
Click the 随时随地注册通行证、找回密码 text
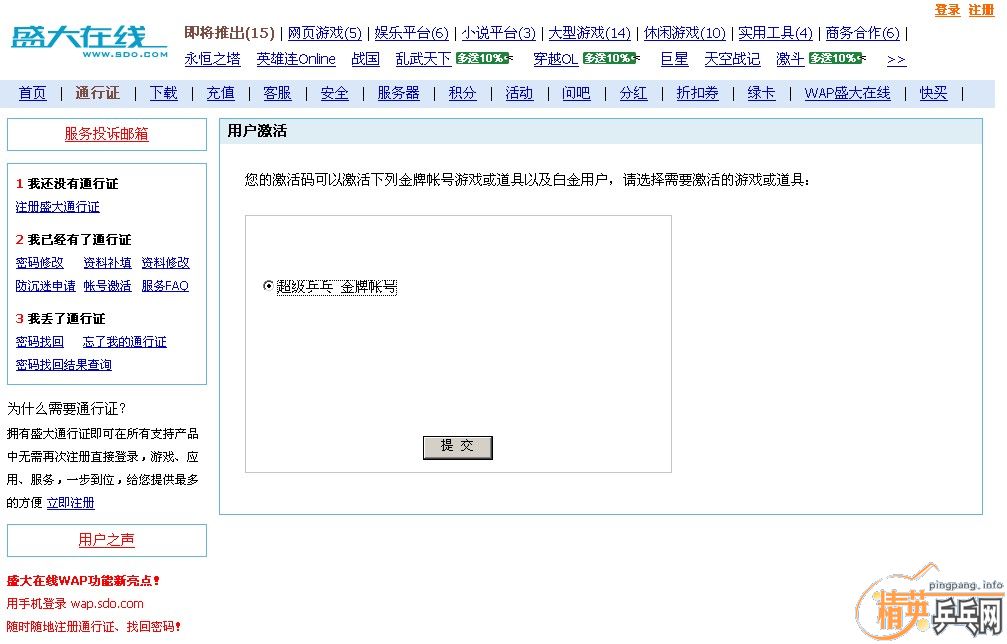(x=94, y=627)
